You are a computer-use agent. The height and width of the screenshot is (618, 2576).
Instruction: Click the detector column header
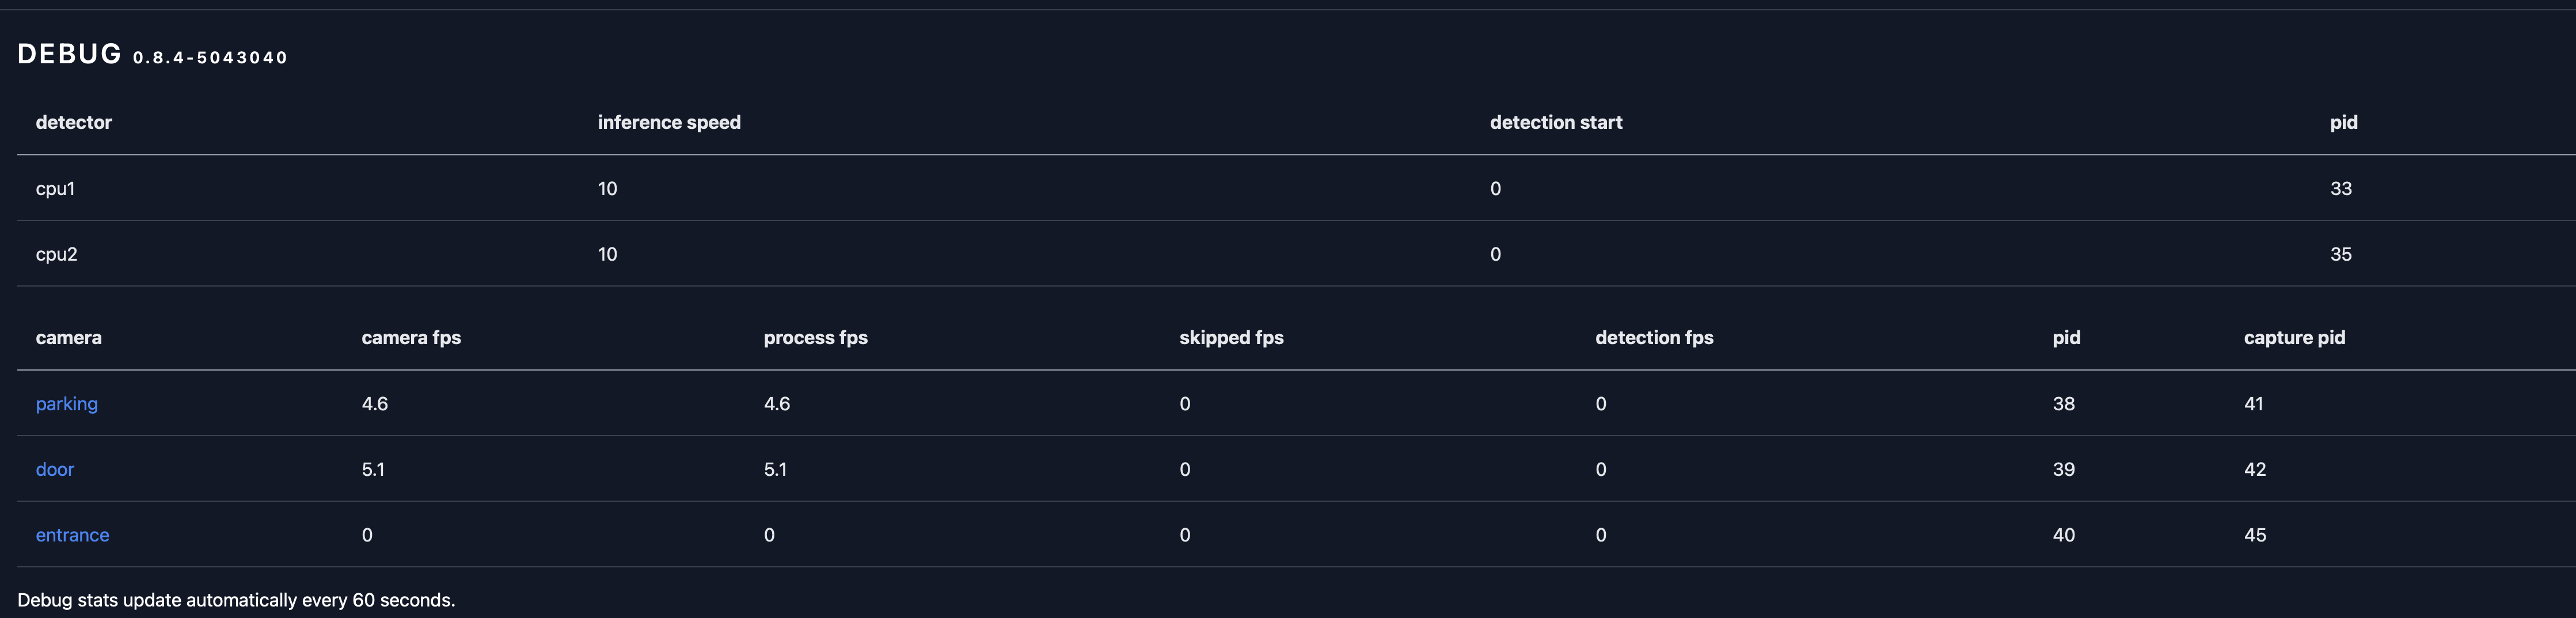(73, 122)
